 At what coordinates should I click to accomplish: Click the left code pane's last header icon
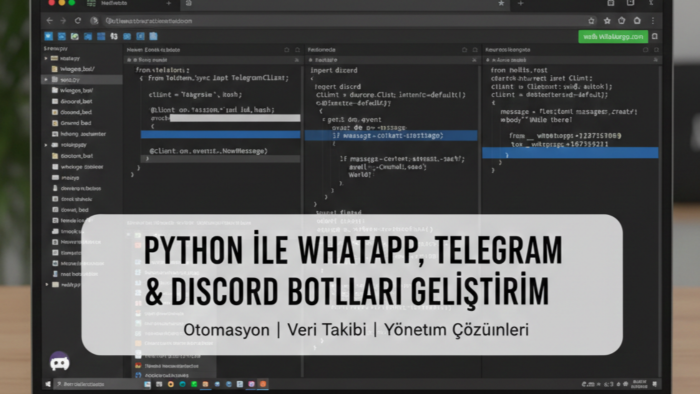point(298,50)
